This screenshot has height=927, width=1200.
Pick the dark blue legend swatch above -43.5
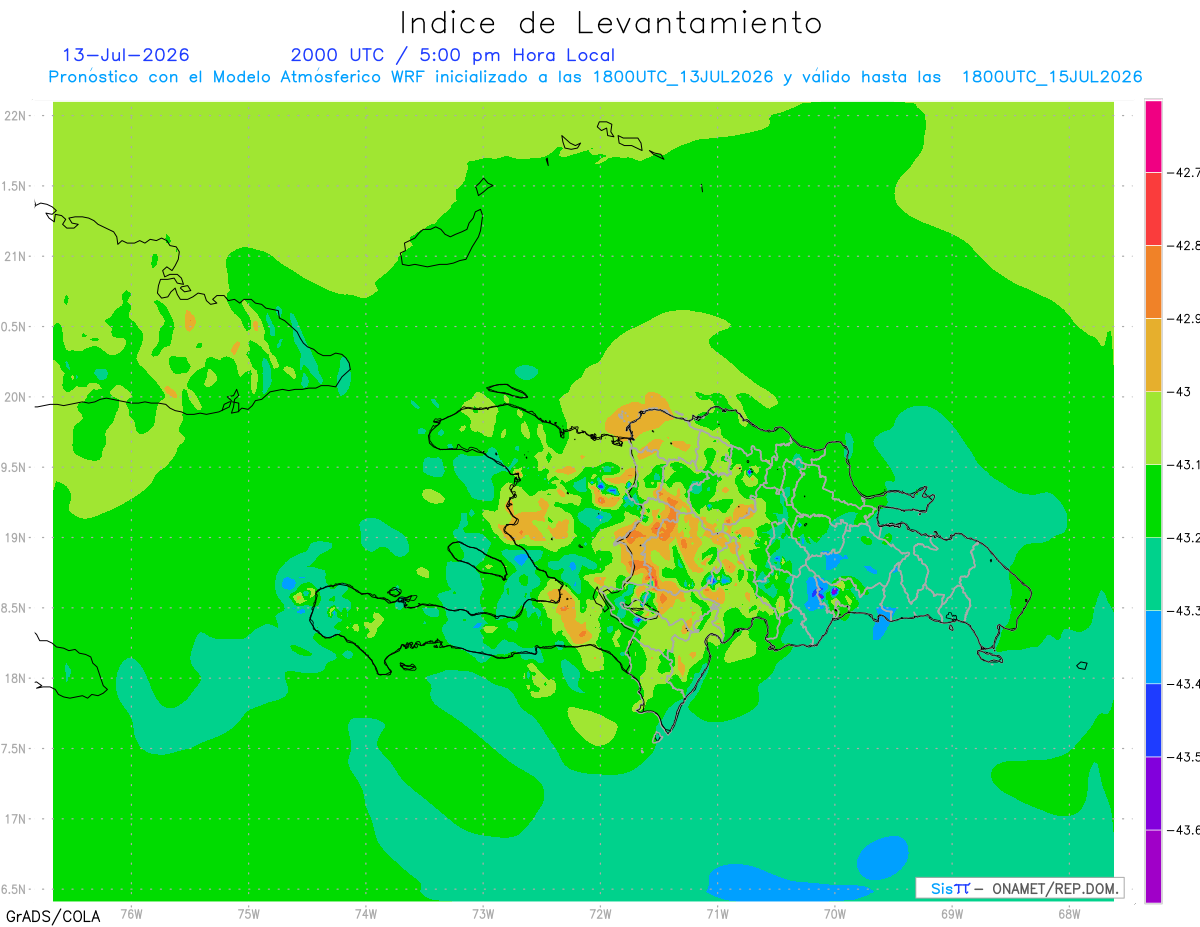pos(1153,720)
